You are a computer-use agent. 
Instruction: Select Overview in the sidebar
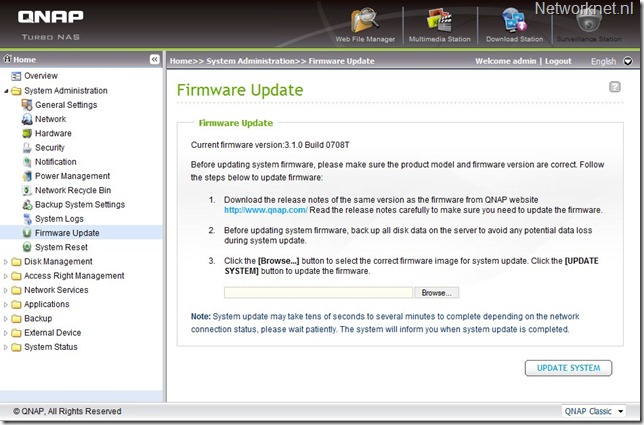coord(41,76)
